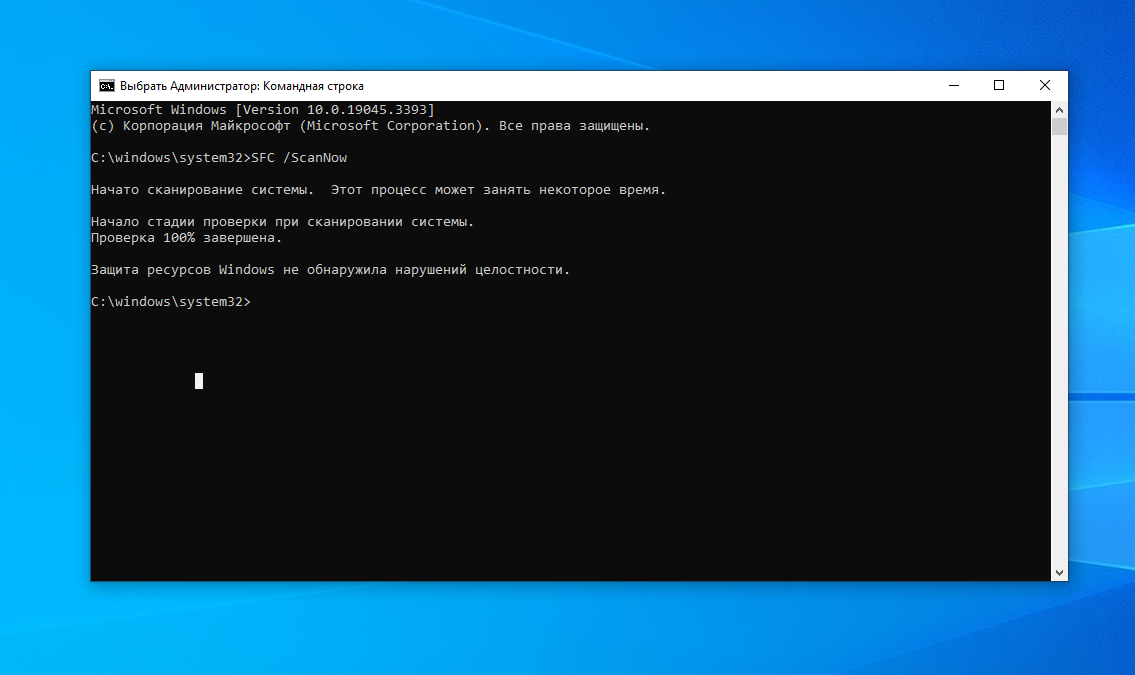Click the window title text 'Командная строка'
The width and height of the screenshot is (1135, 675).
coord(313,86)
